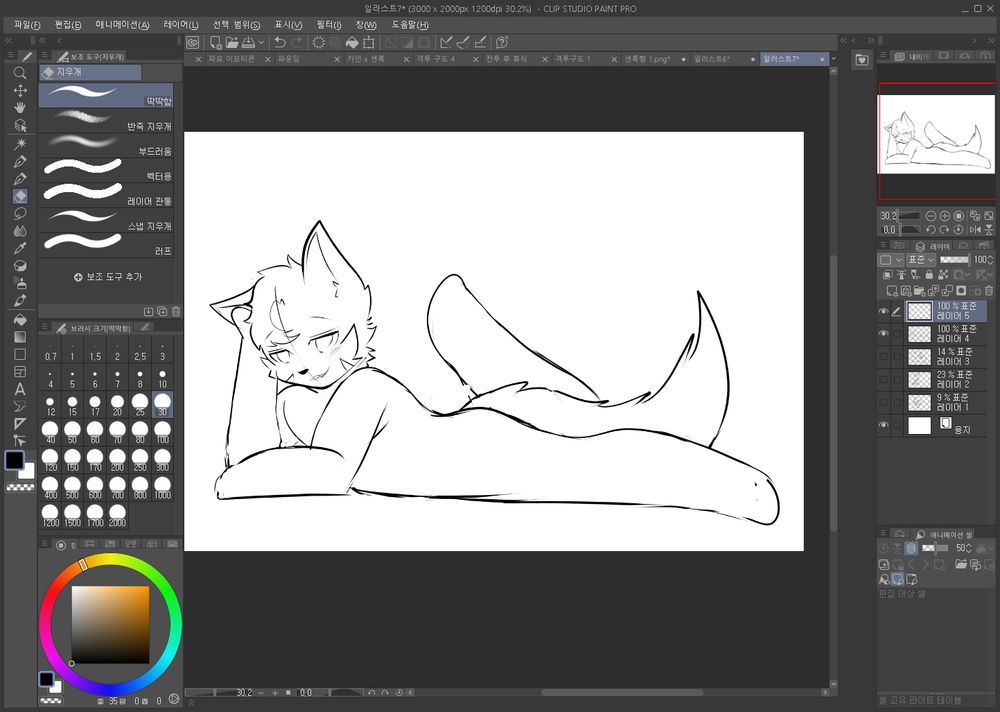Pick the Eyedropper tool
1000x712 pixels.
(x=20, y=248)
